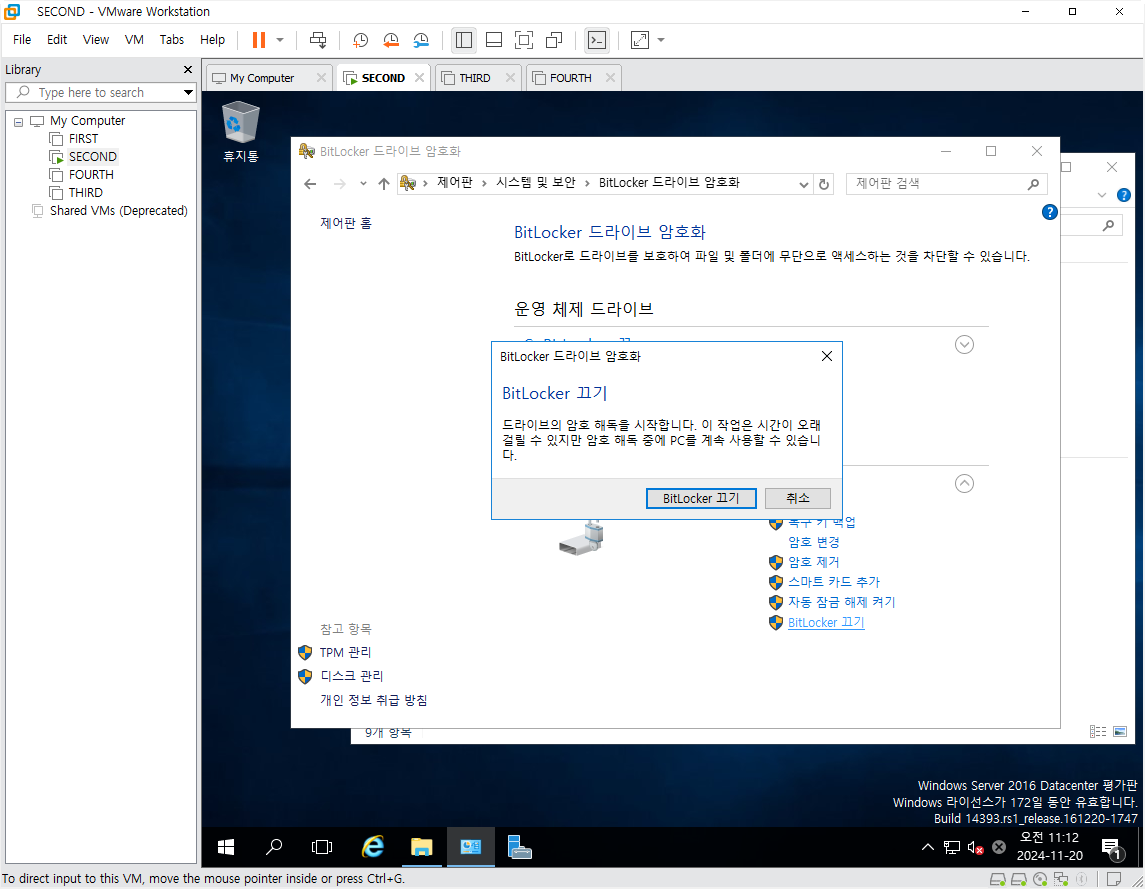The height and width of the screenshot is (889, 1145).
Task: Open the stretch guest dropdown arrow
Action: (661, 40)
